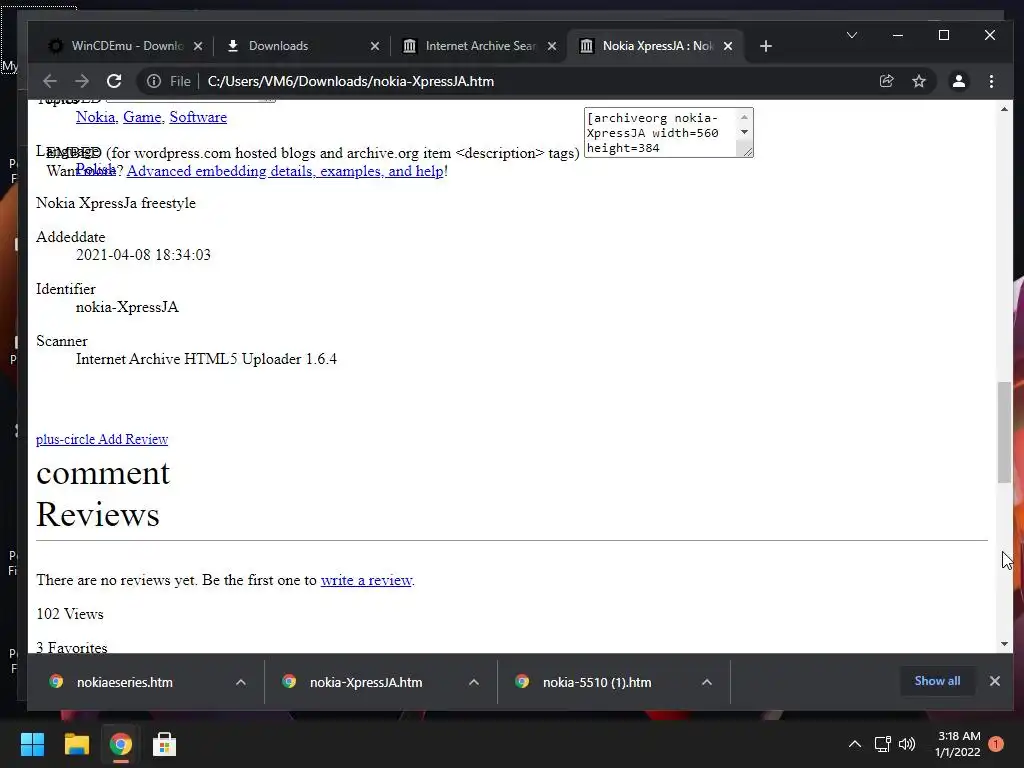The width and height of the screenshot is (1024, 768).
Task: Open Advanced embedding details link
Action: tap(285, 171)
